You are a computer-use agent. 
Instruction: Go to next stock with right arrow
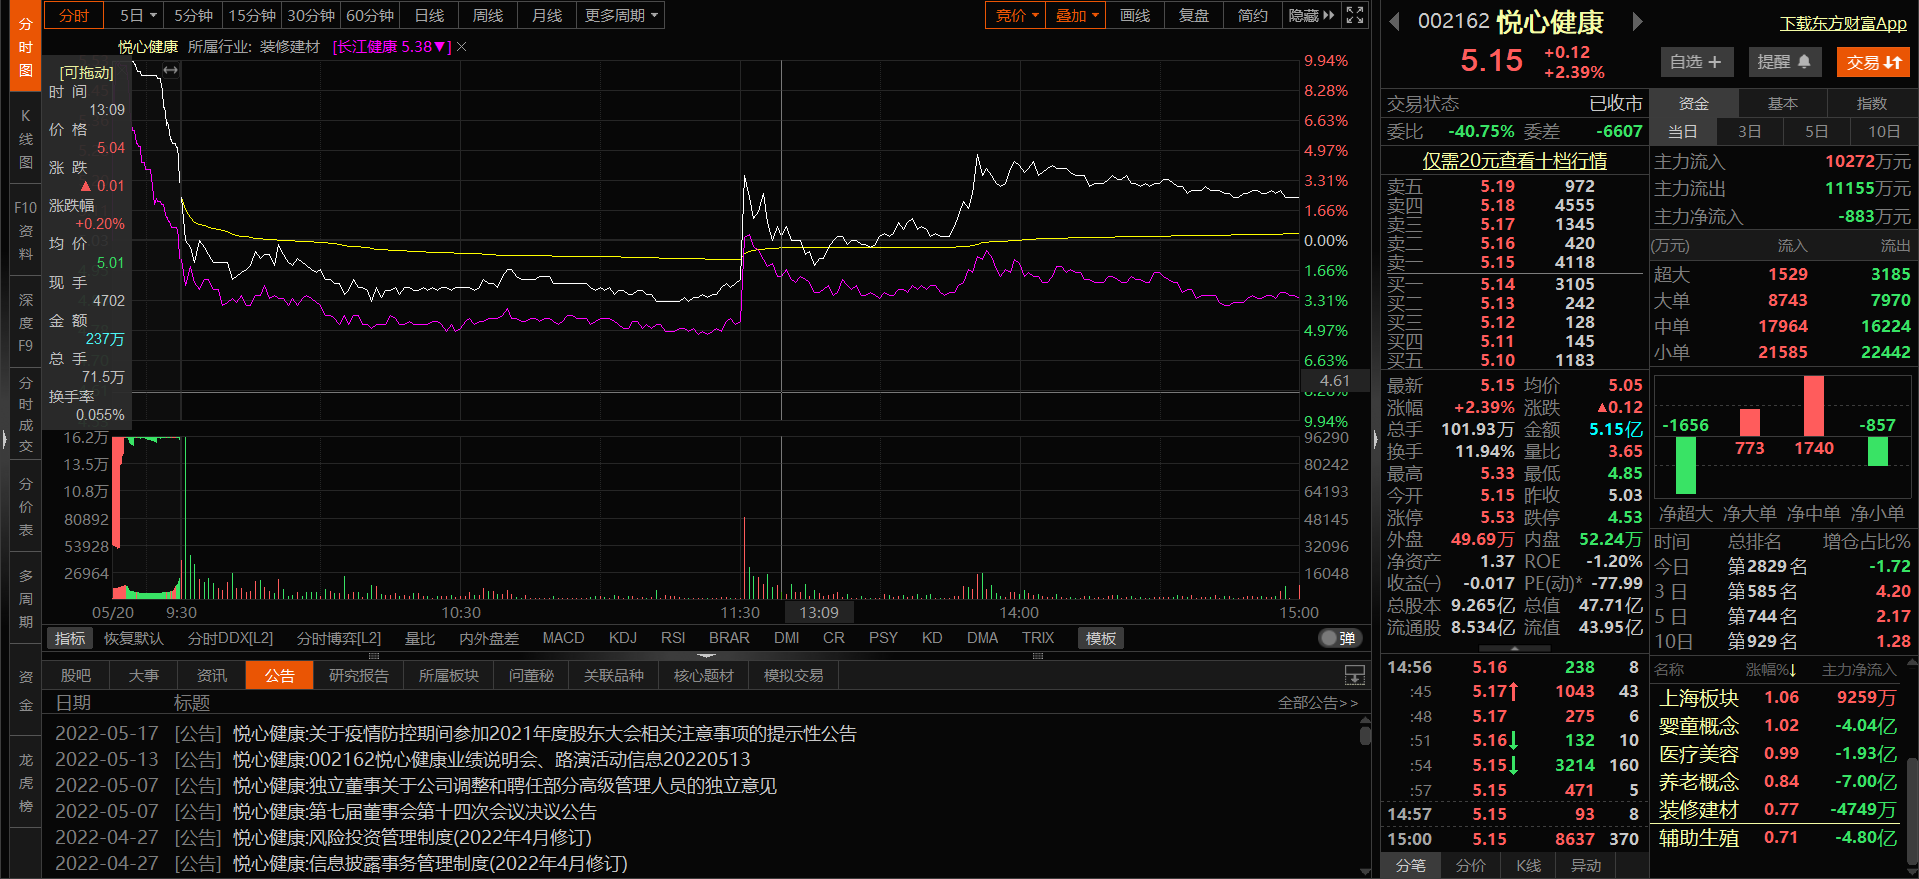tap(1637, 21)
